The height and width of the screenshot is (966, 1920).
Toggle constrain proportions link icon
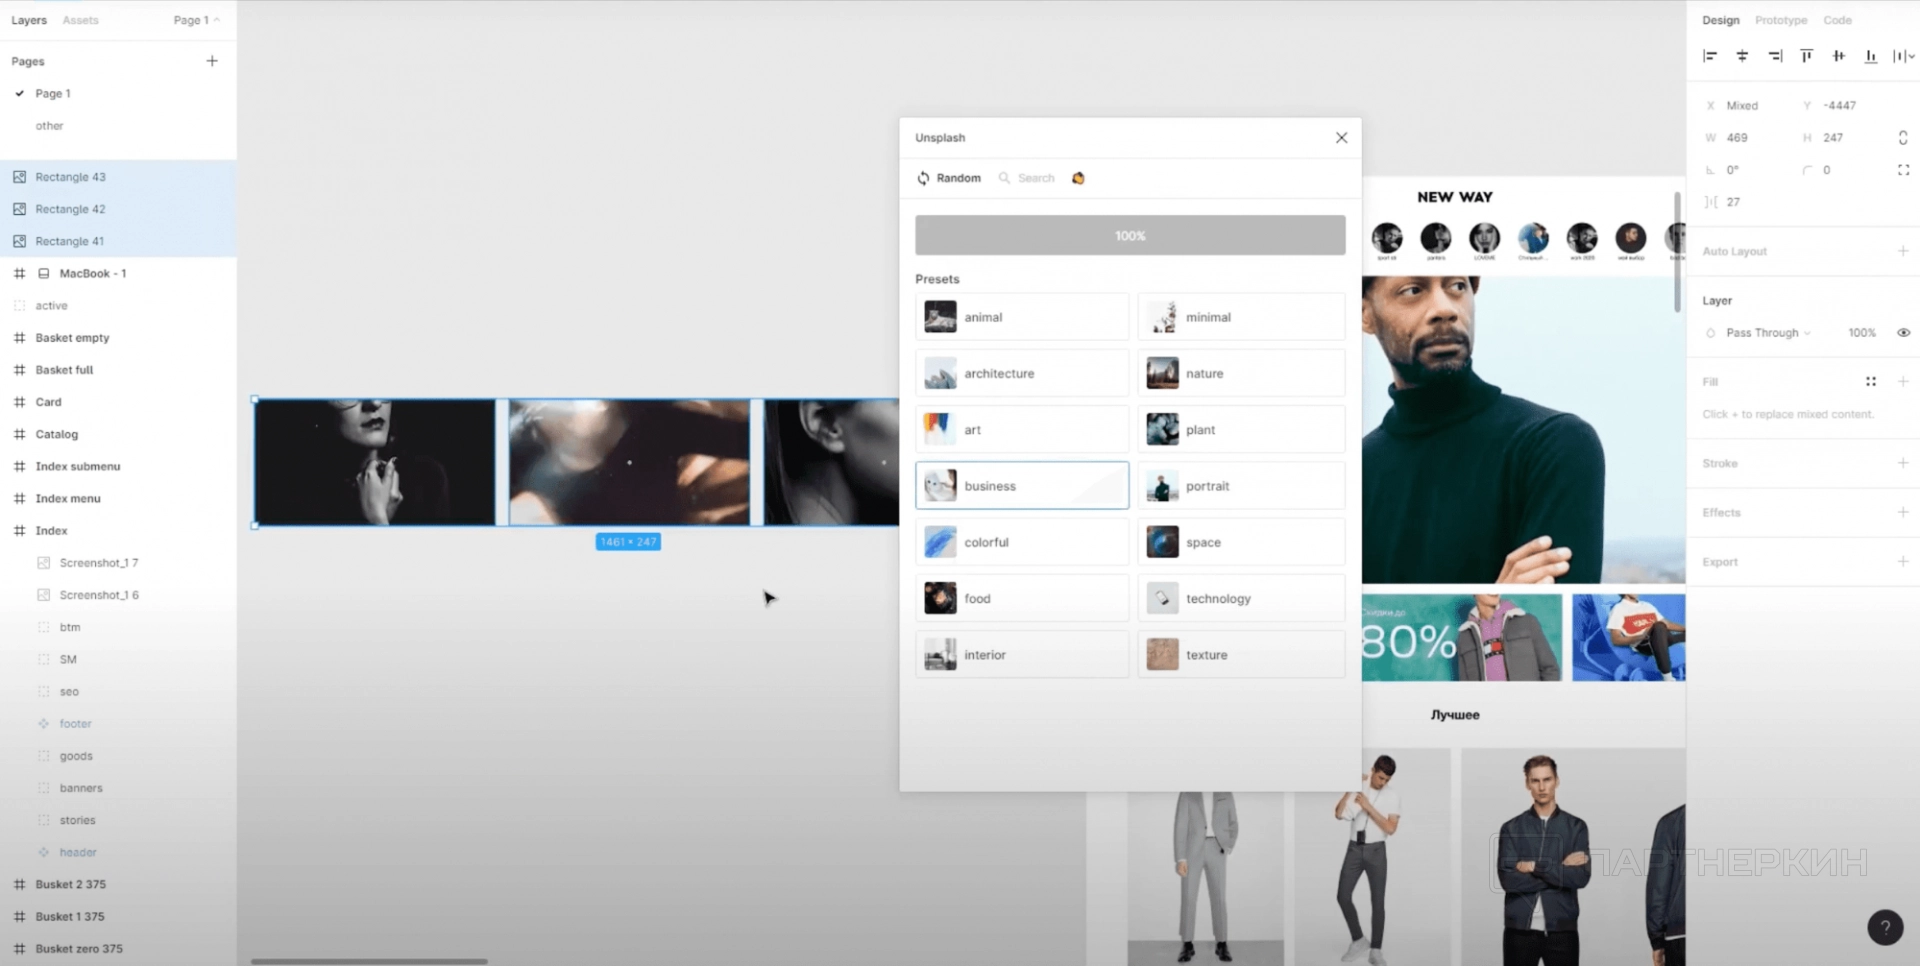[x=1903, y=138]
